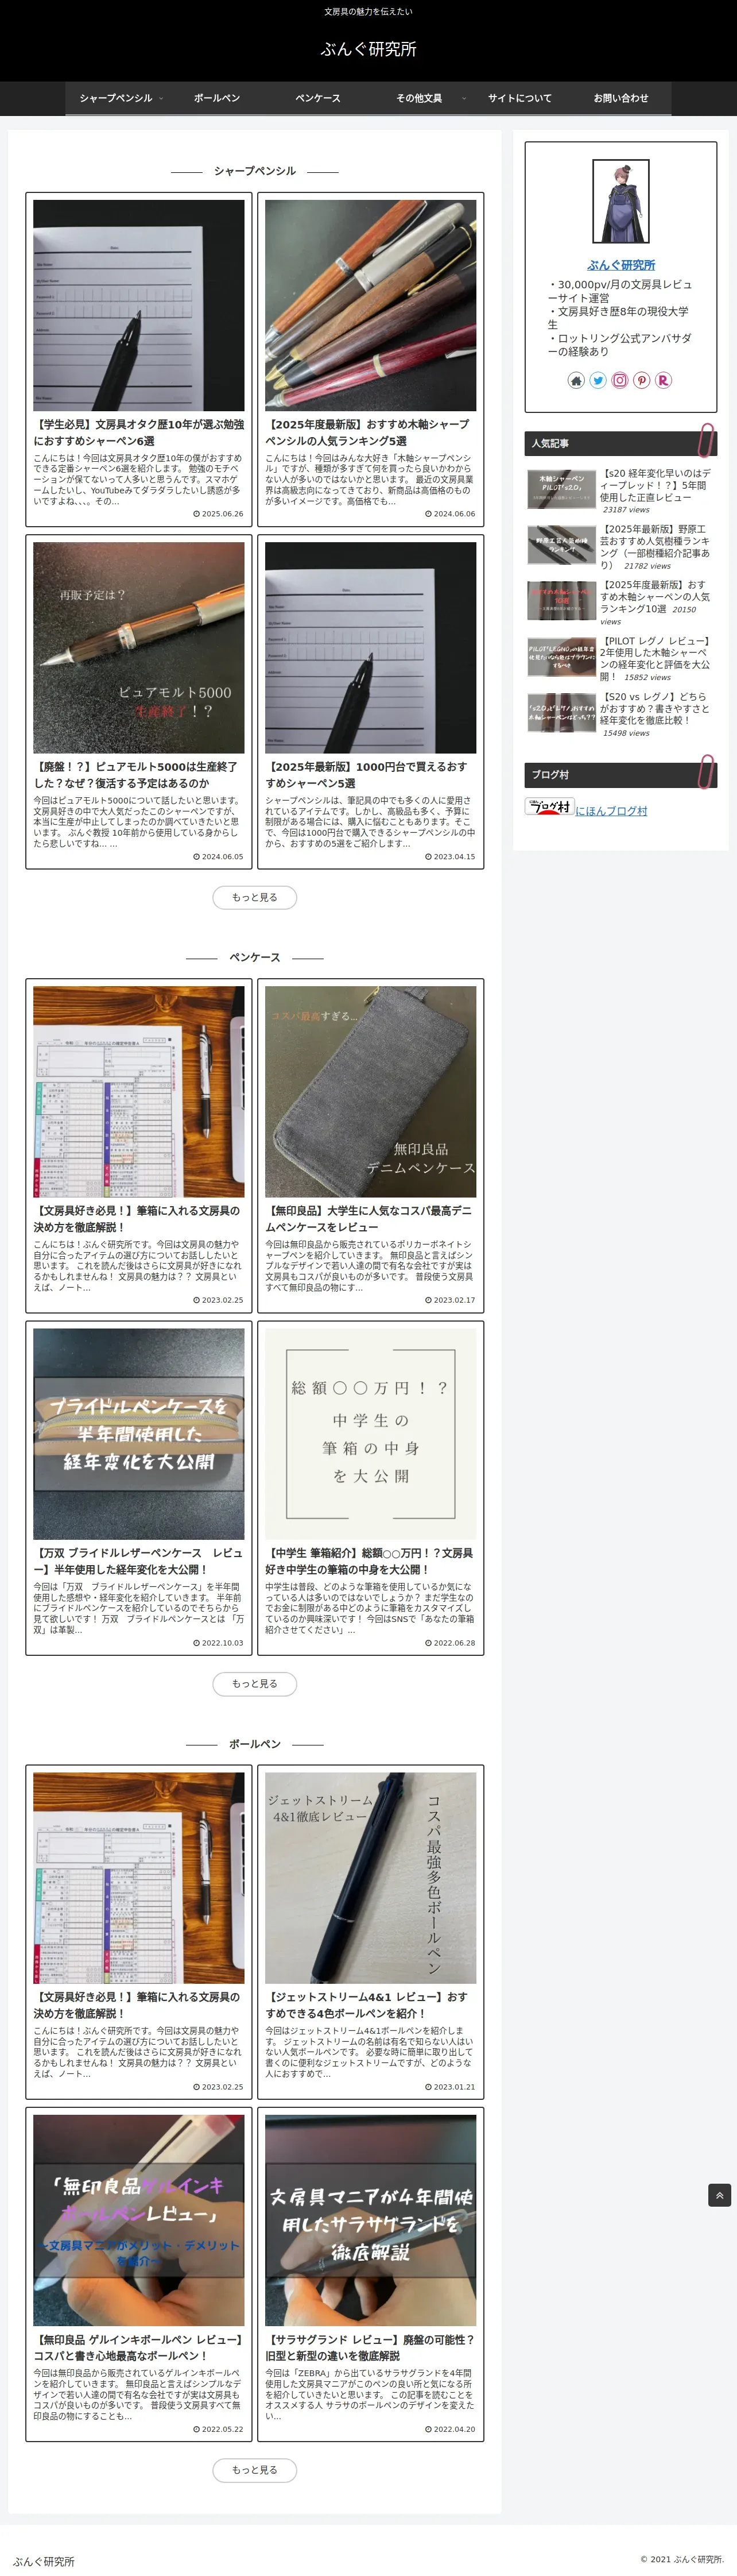Open the Twitter profile icon

[x=598, y=380]
